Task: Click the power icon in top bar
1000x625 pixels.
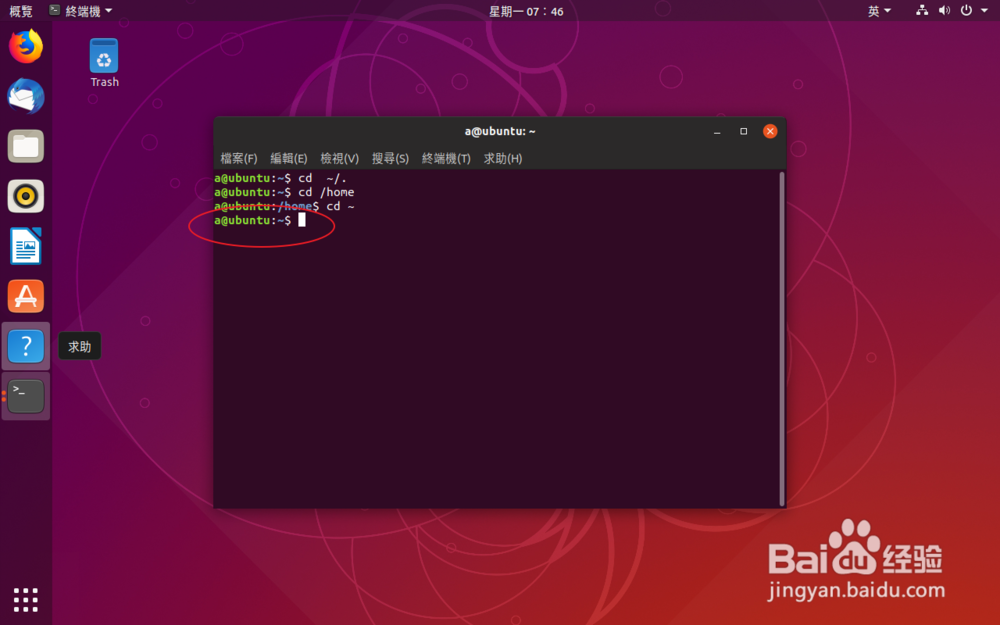Action: click(966, 10)
